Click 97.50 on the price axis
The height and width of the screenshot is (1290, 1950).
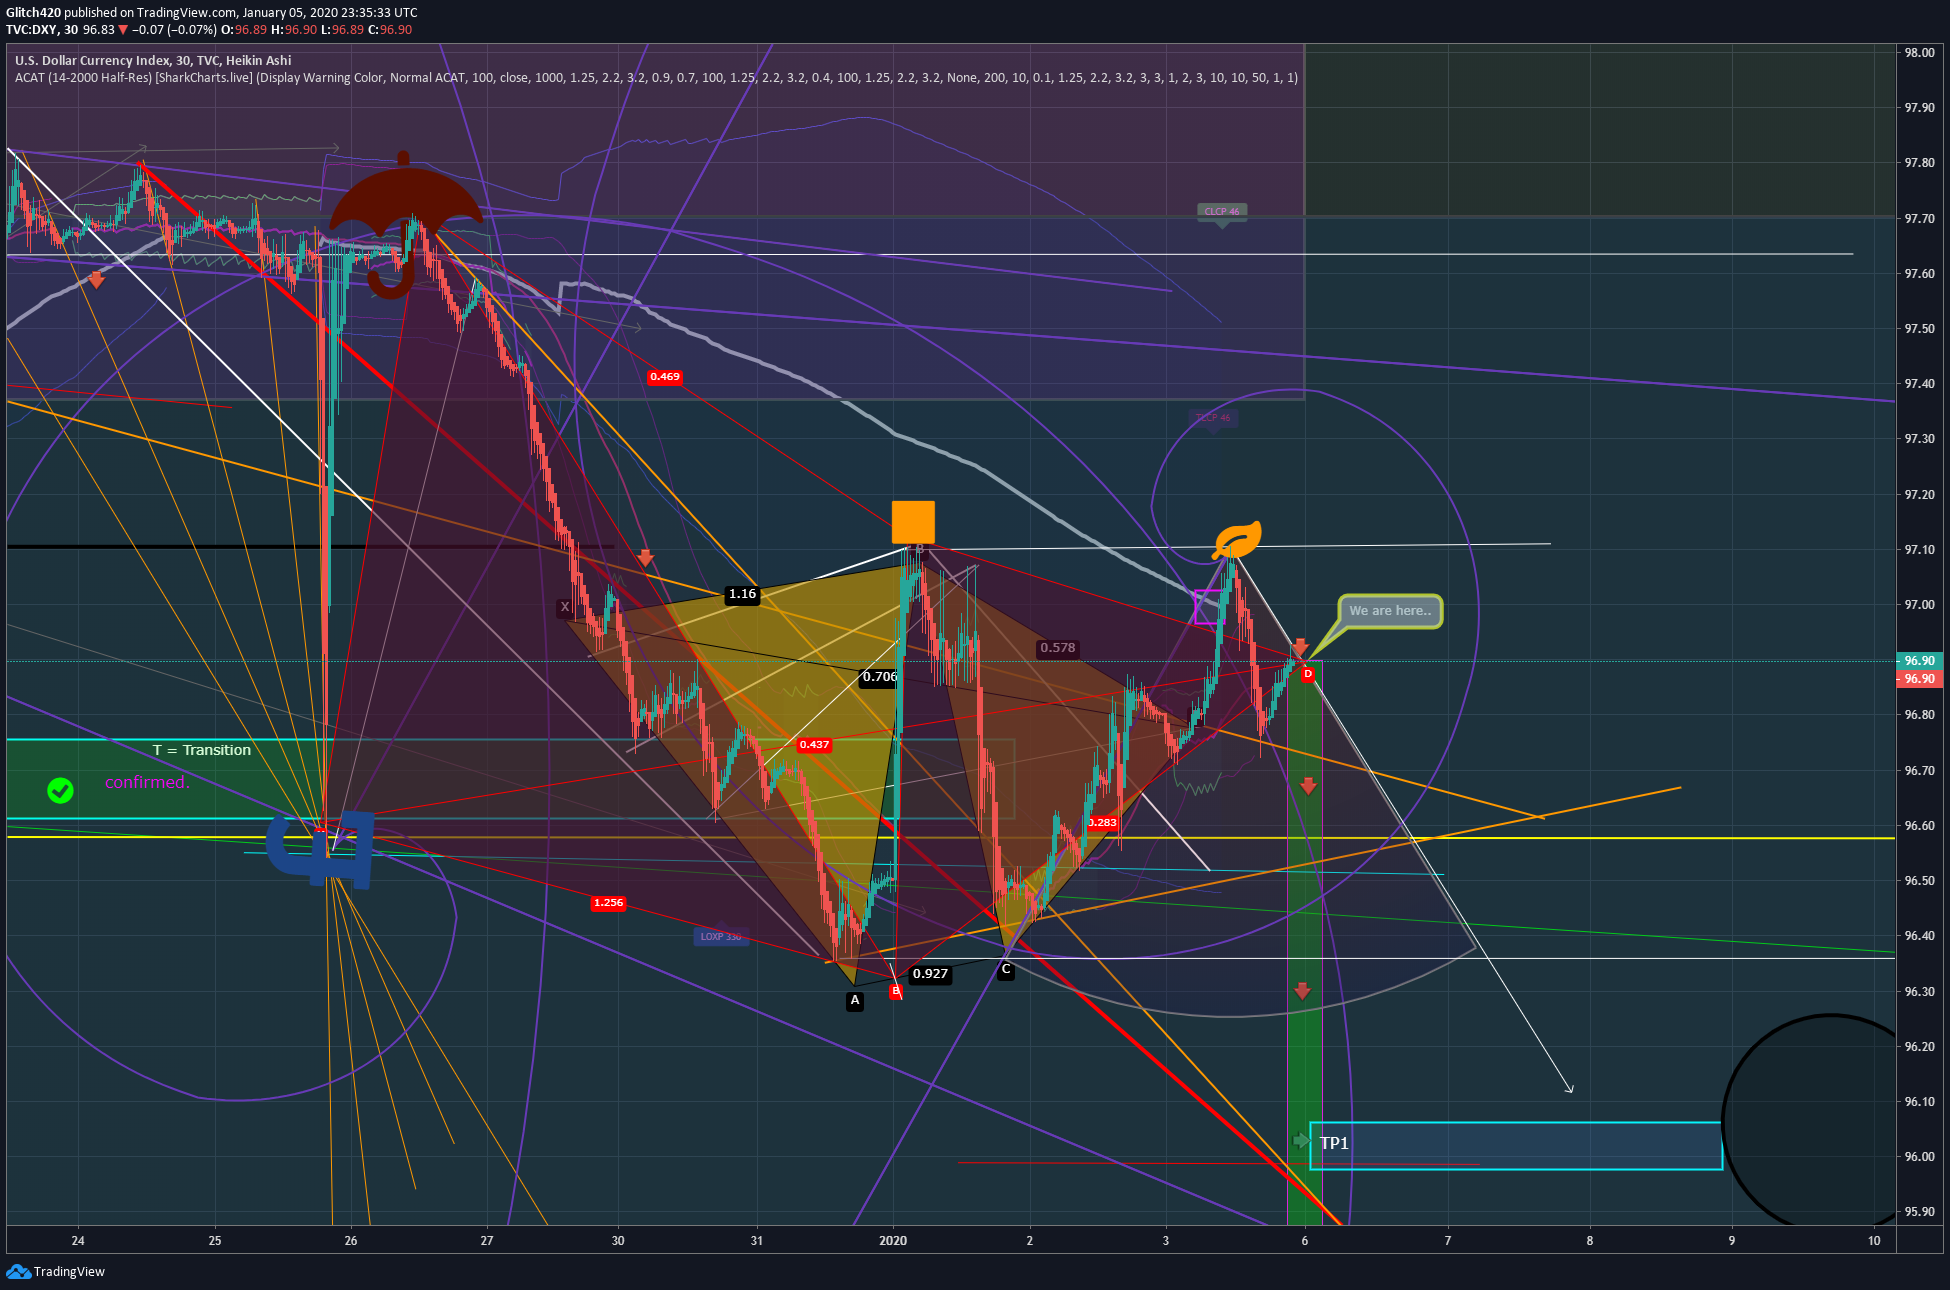click(1919, 329)
